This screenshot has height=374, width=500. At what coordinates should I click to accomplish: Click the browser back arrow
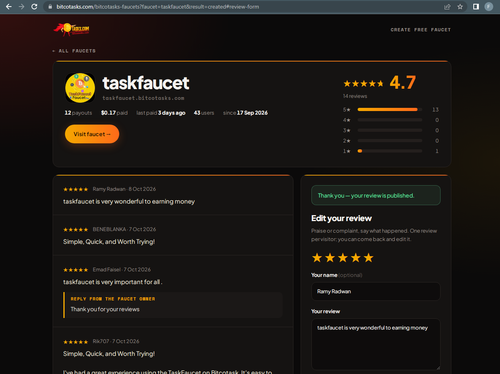point(9,7)
